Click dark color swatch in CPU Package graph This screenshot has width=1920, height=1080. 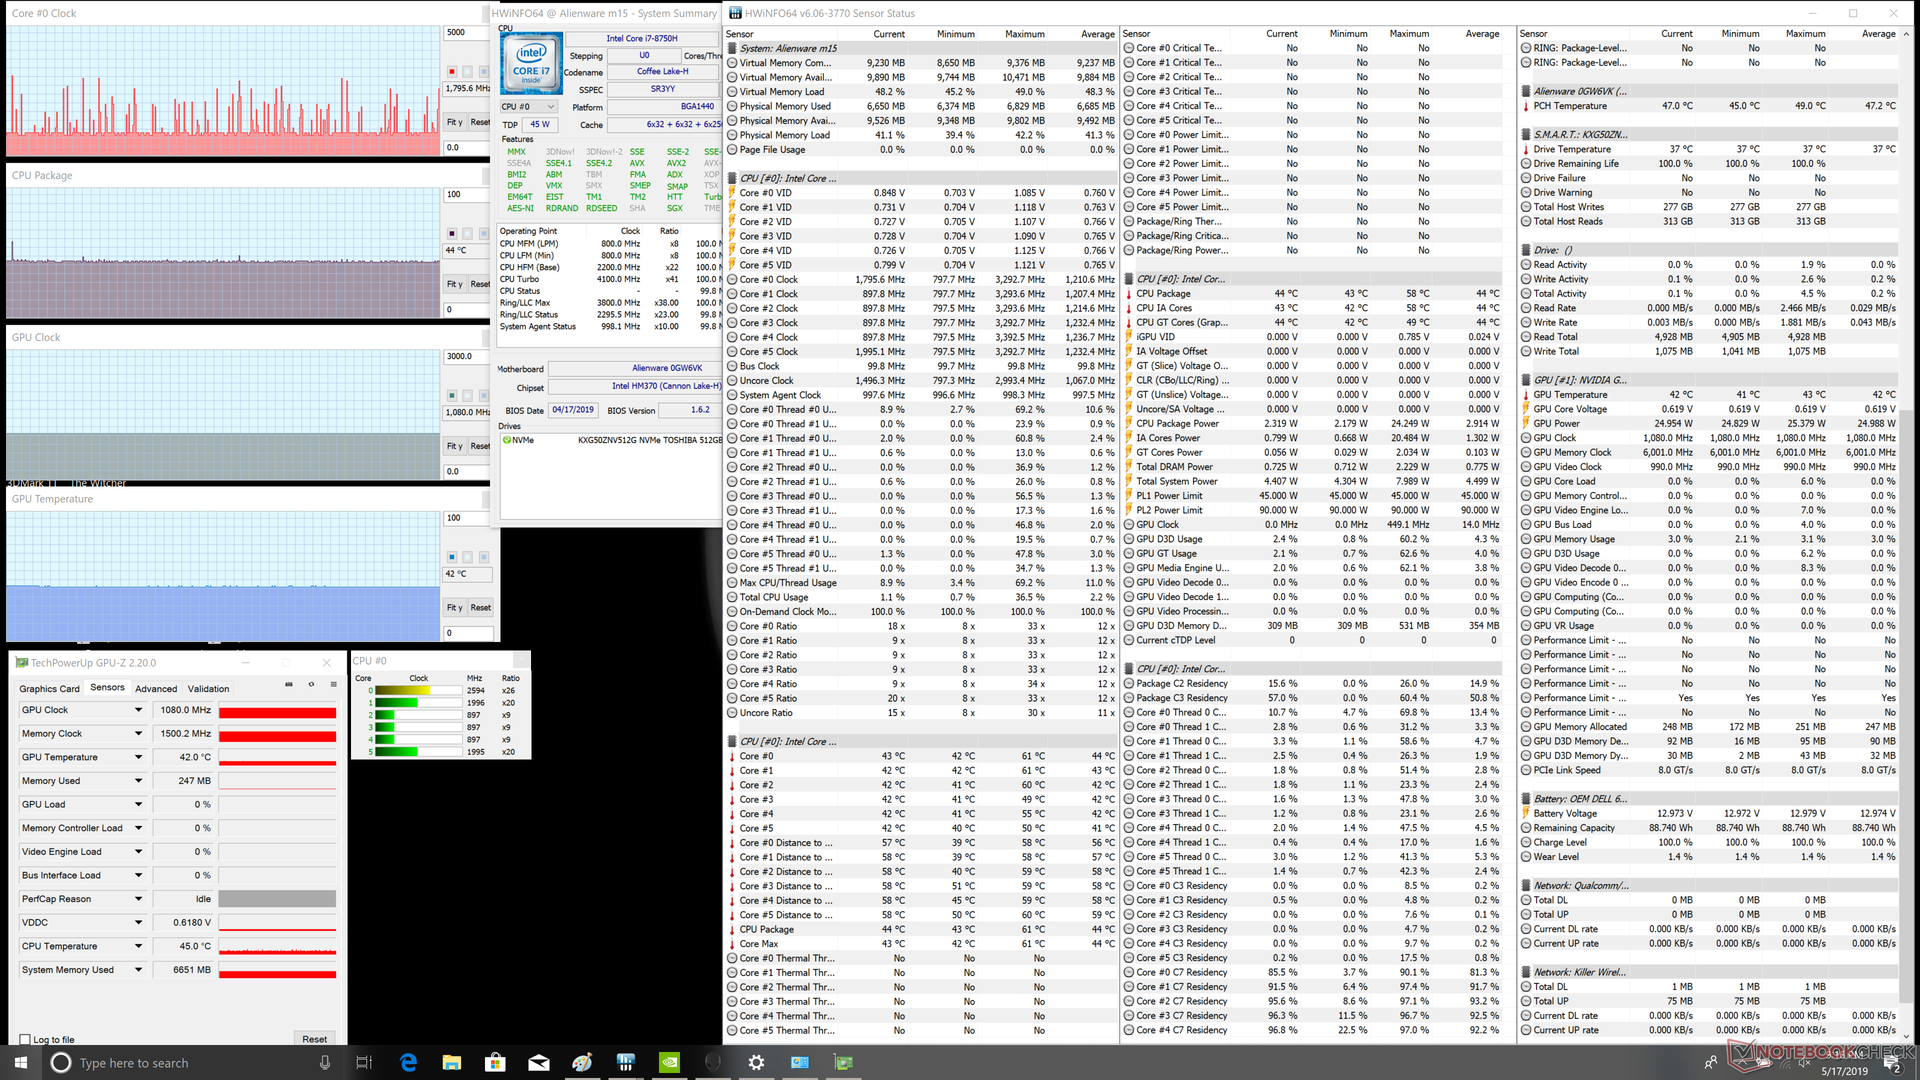pyautogui.click(x=452, y=233)
